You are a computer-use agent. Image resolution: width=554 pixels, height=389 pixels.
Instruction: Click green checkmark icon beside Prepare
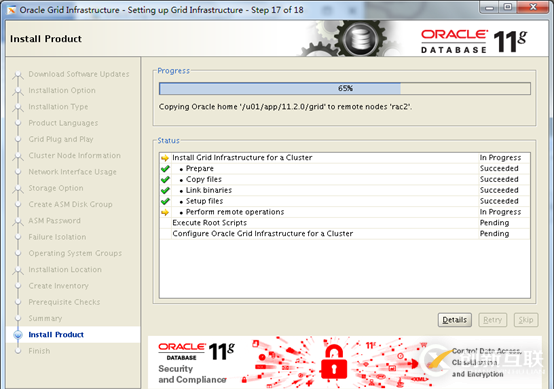165,169
